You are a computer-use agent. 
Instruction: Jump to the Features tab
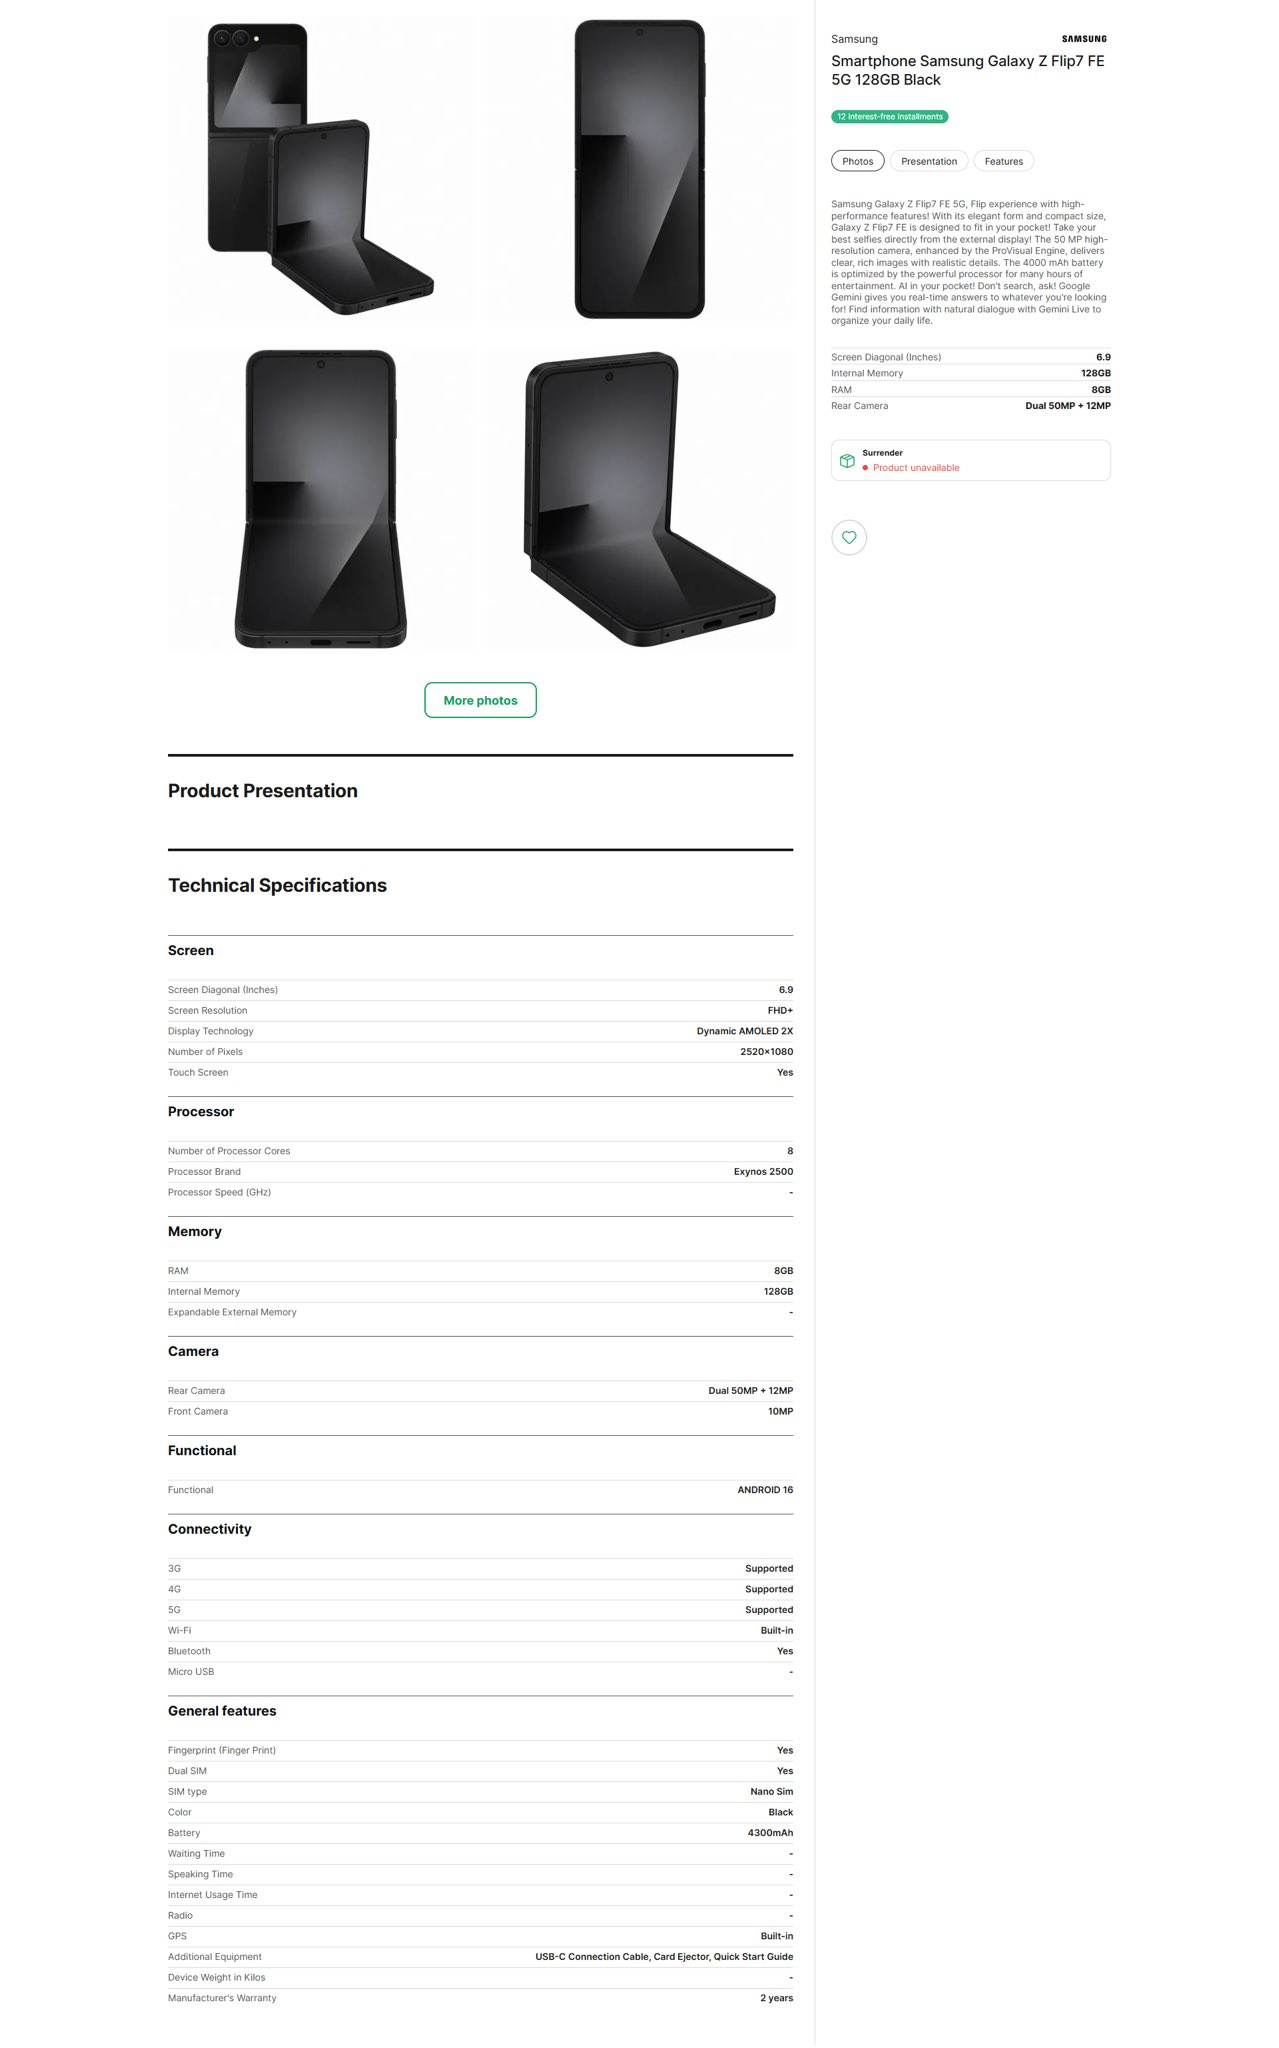click(1004, 161)
